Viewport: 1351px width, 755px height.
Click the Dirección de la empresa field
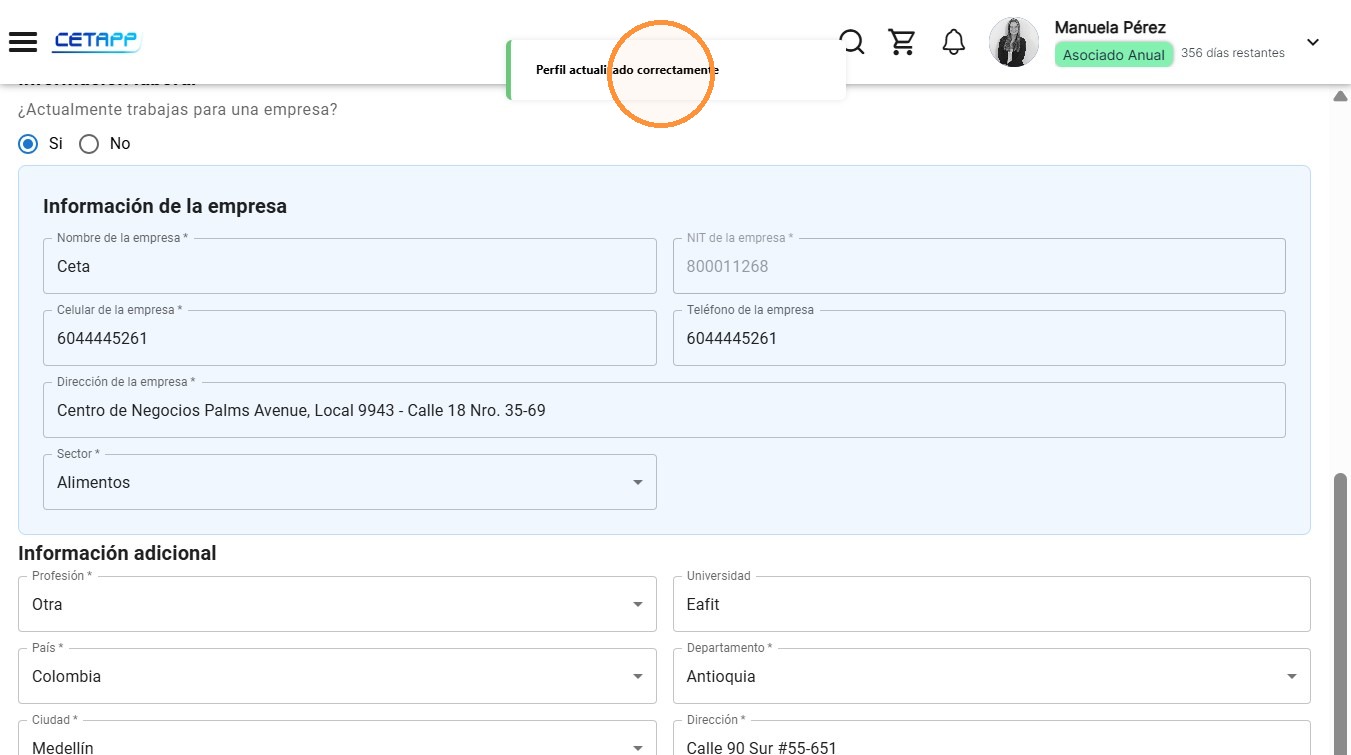click(x=664, y=410)
